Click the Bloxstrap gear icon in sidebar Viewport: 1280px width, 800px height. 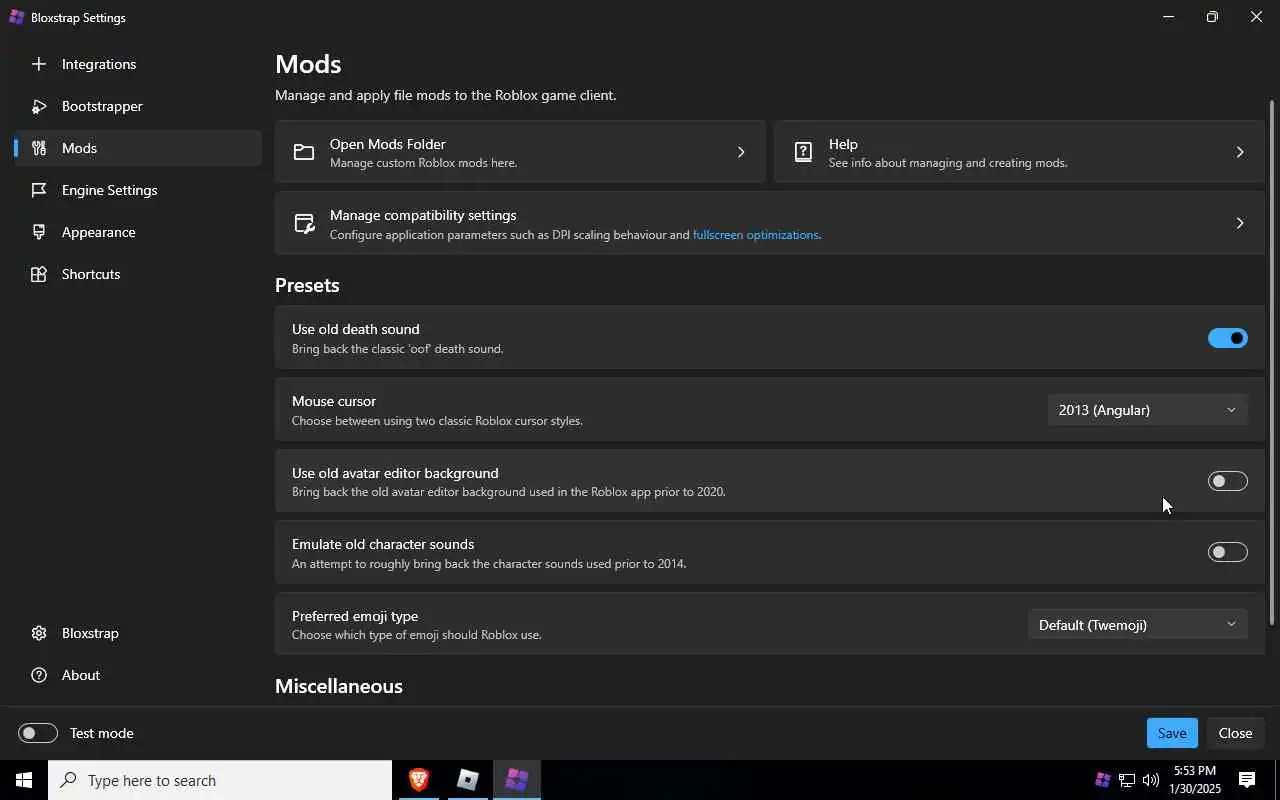coord(39,633)
